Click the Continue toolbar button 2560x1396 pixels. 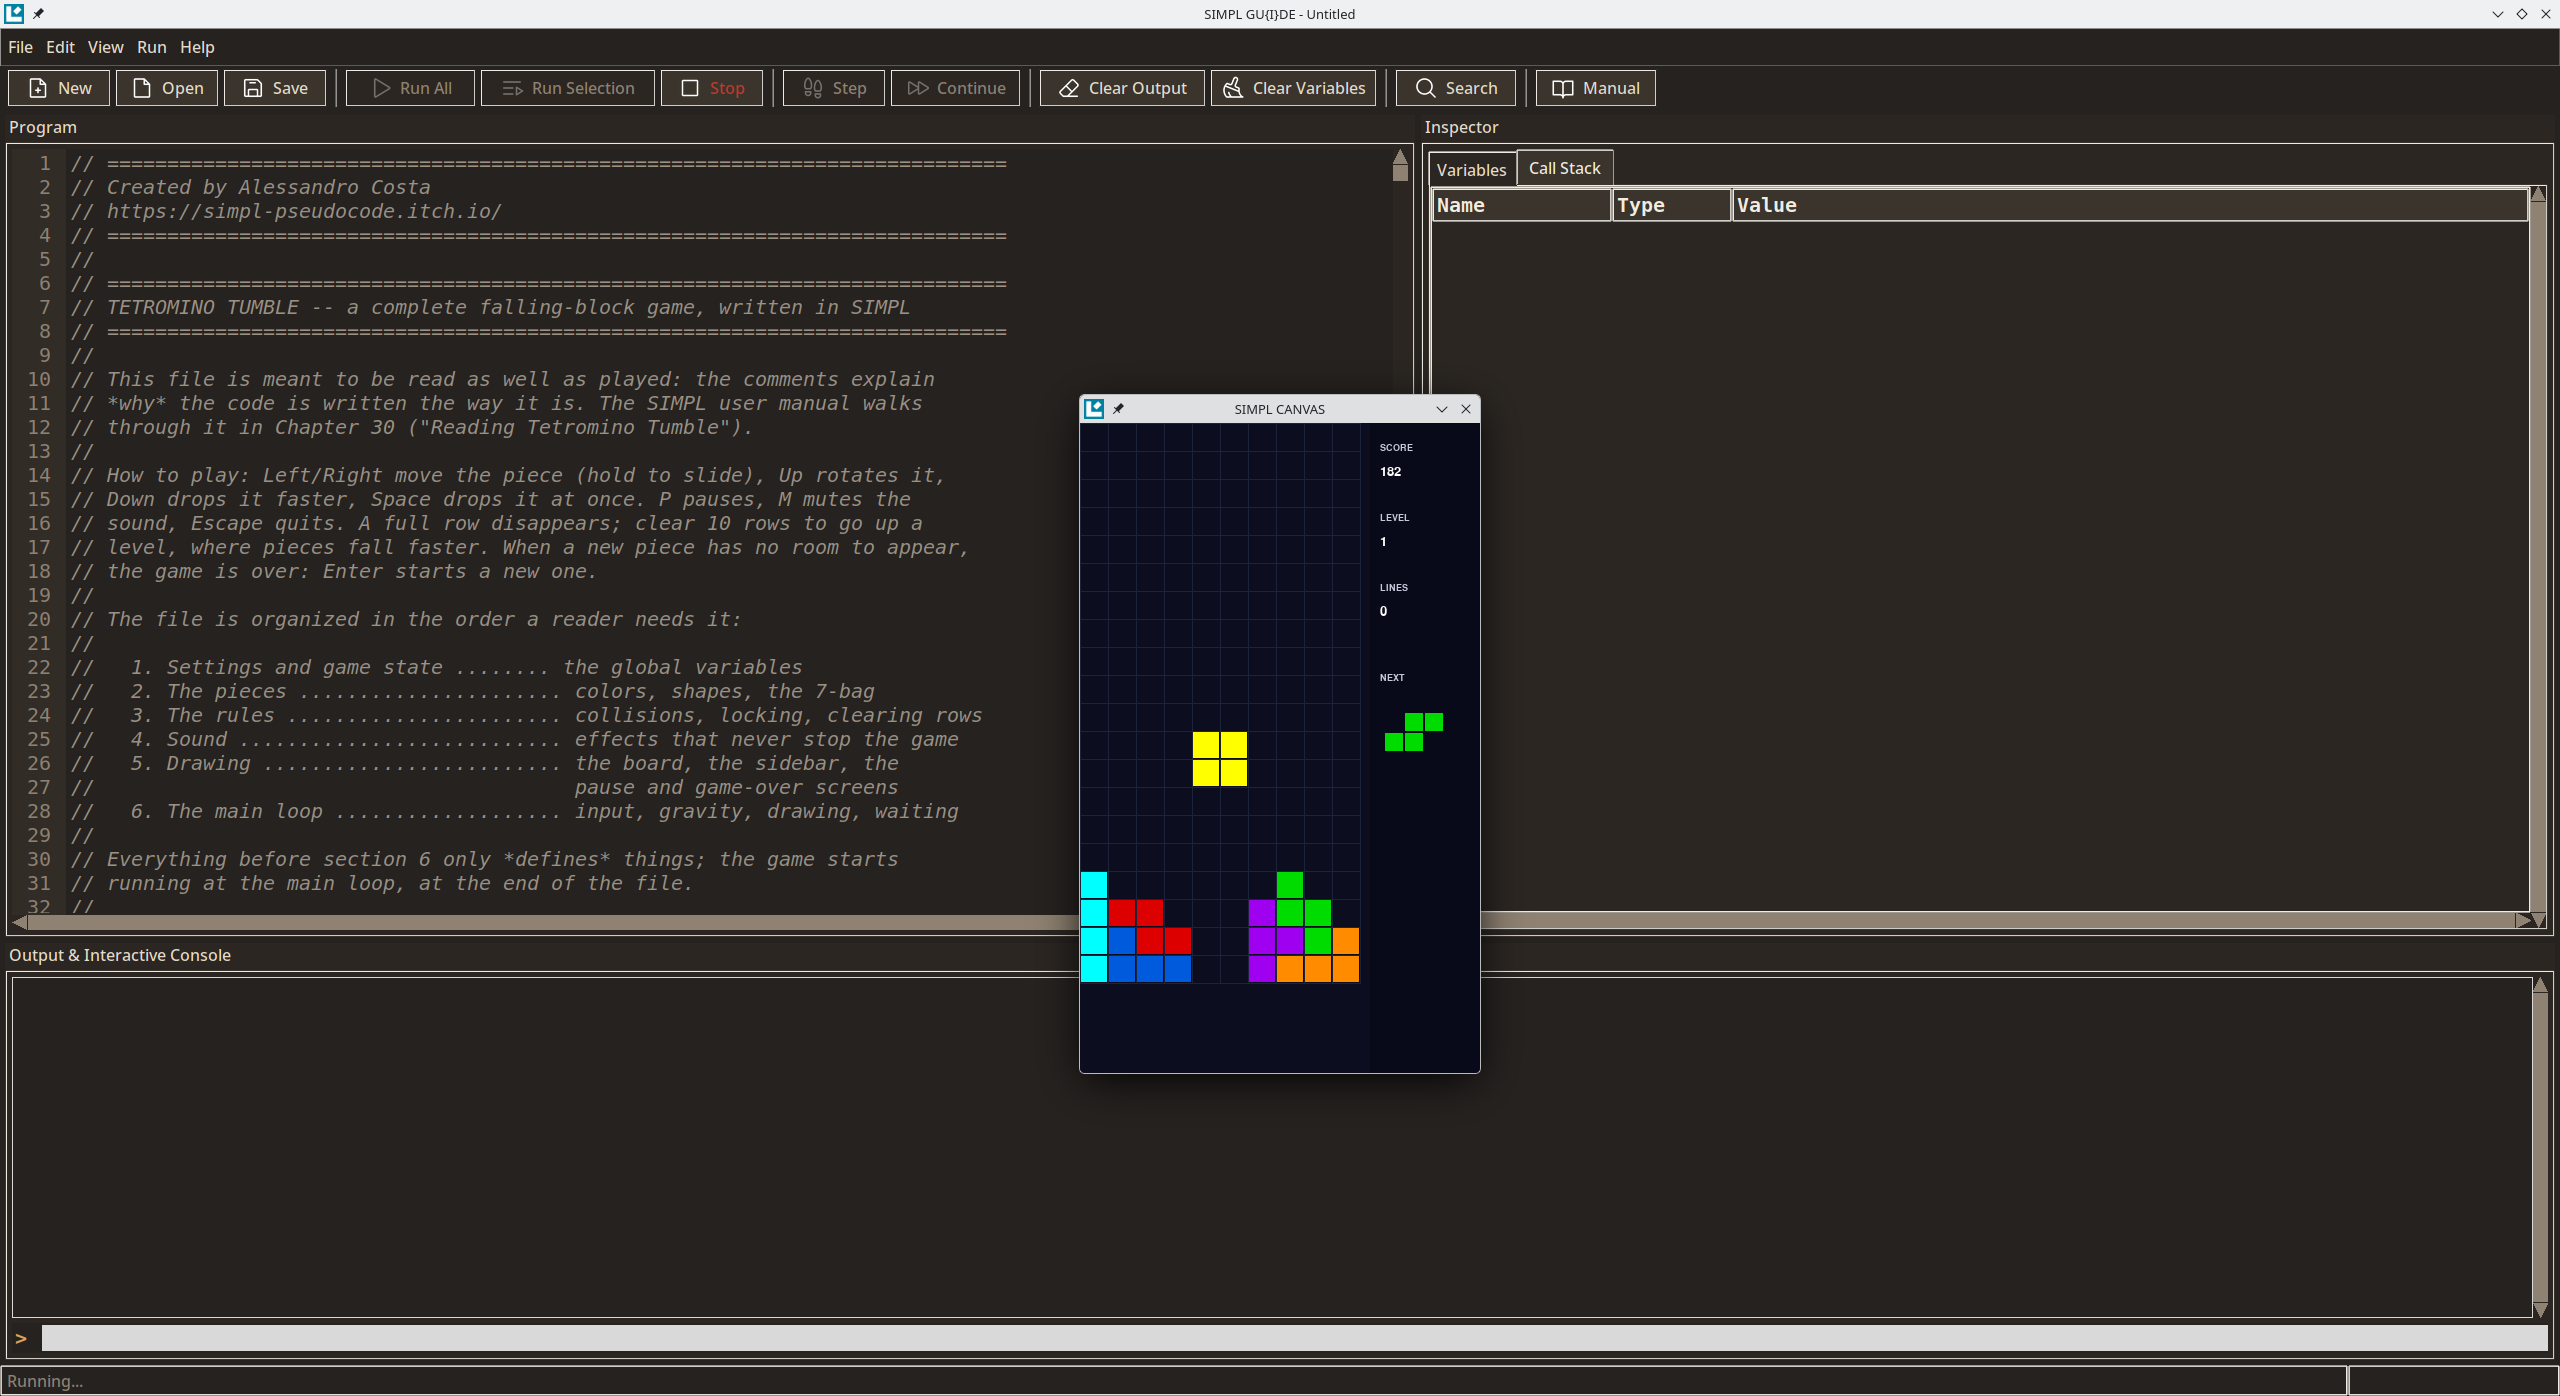[956, 88]
